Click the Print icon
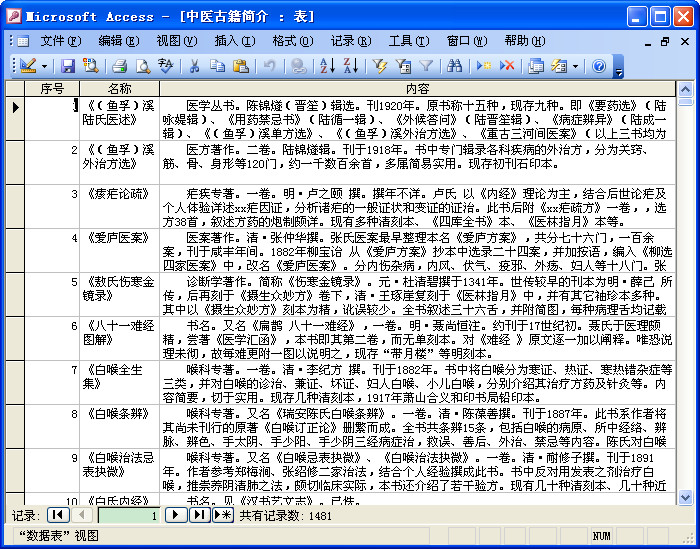This screenshot has width=700, height=549. [x=120, y=66]
